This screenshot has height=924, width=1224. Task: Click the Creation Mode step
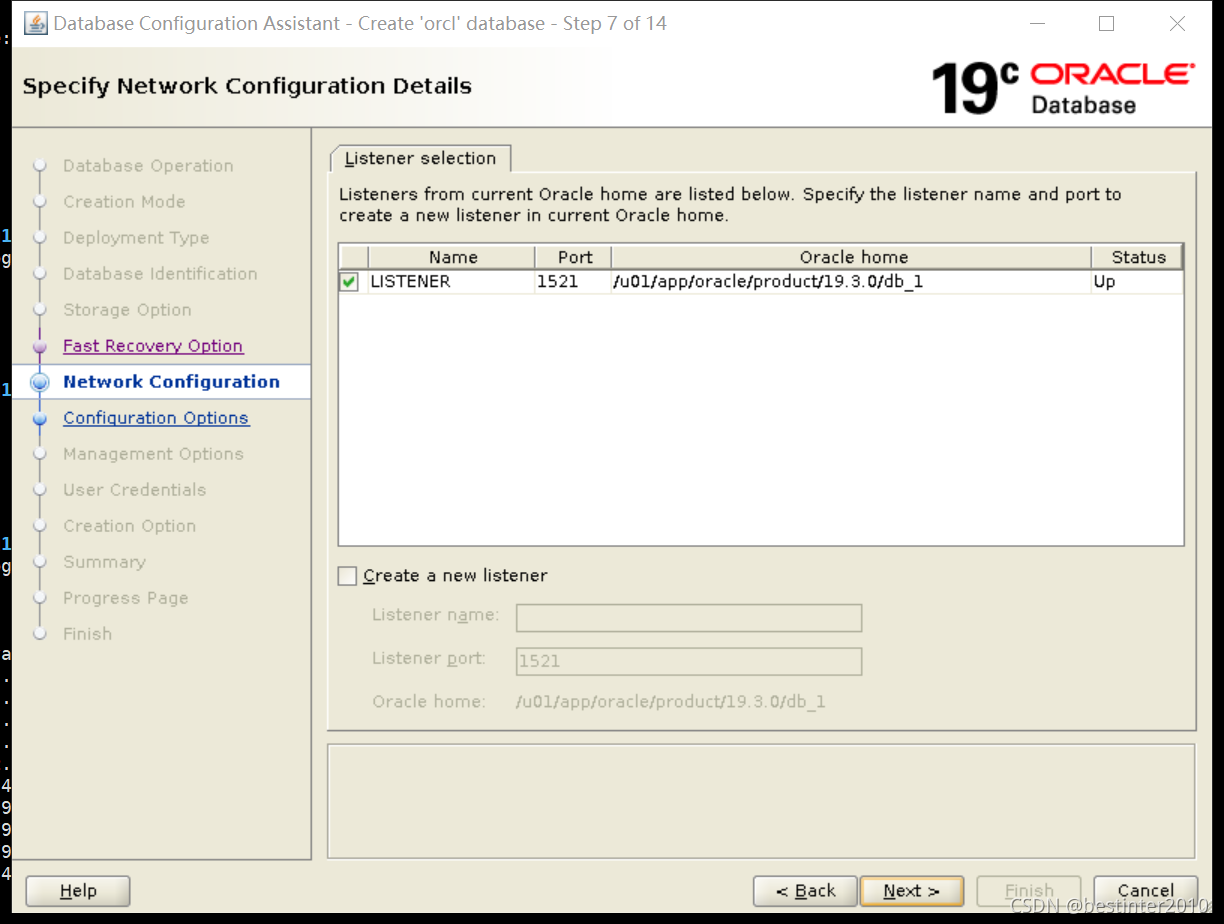(124, 202)
